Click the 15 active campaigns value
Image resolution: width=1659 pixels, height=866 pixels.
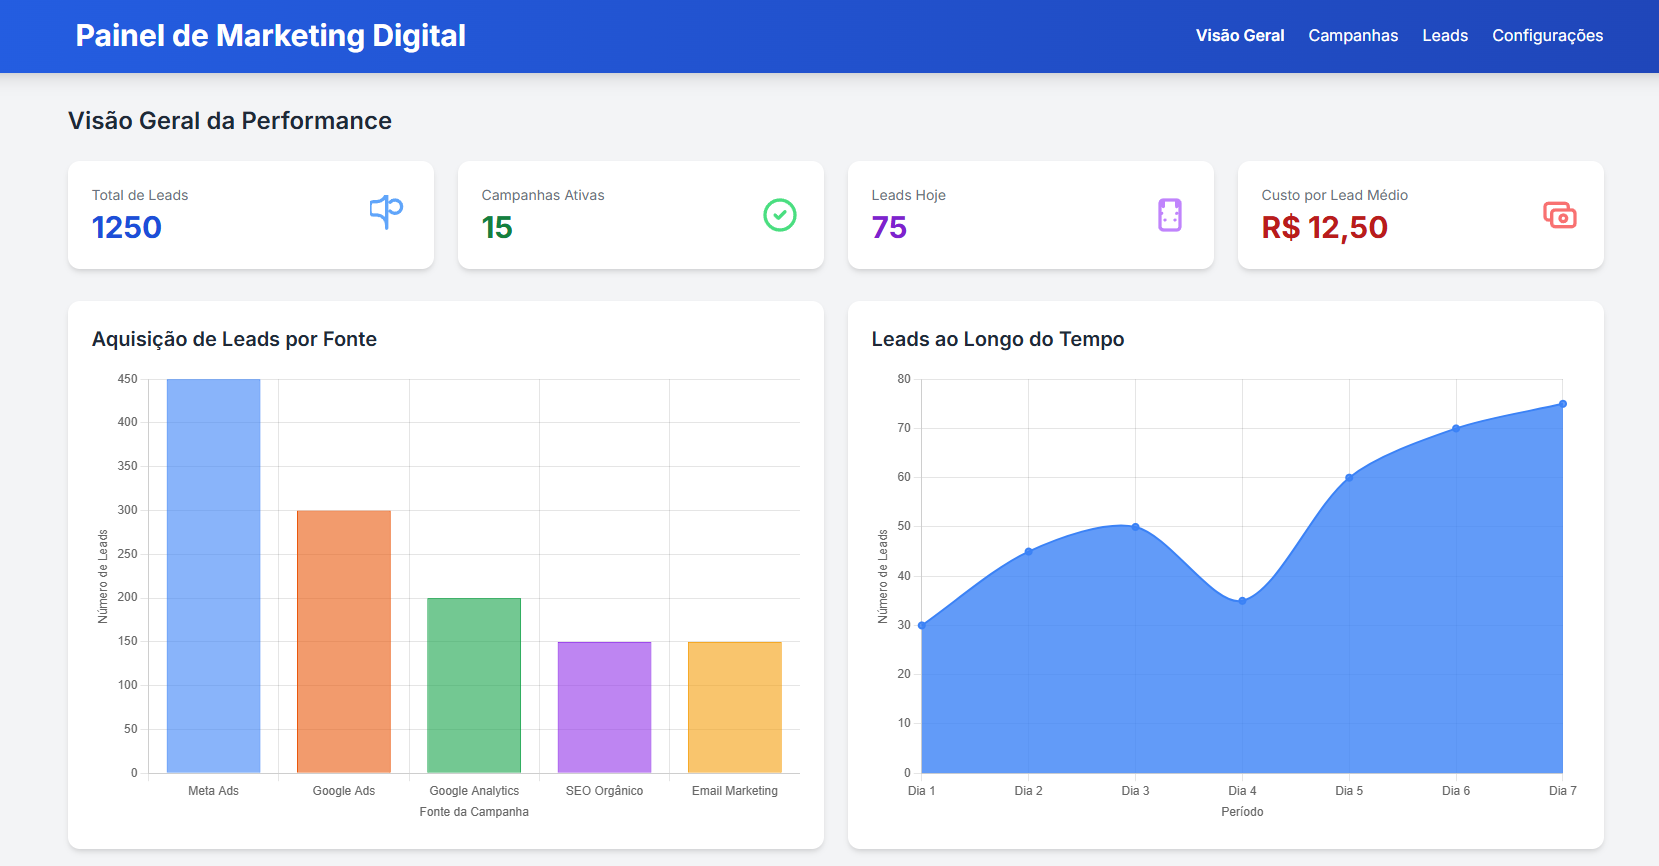point(497,228)
